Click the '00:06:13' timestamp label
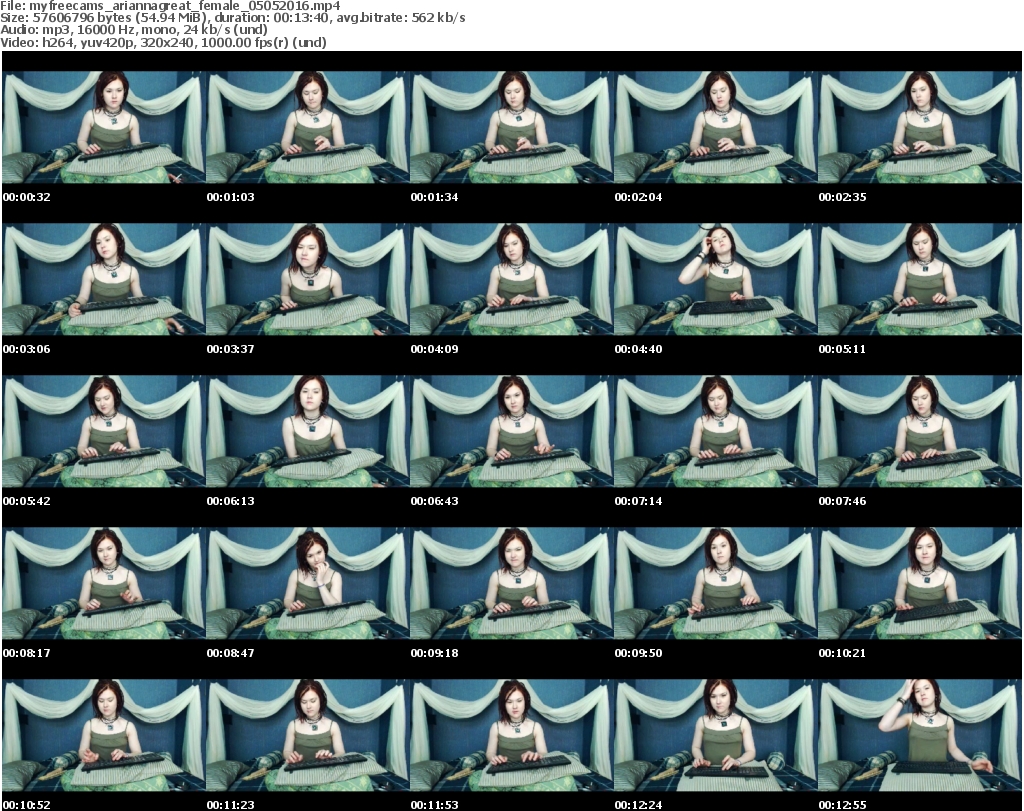The image size is (1024, 811). pyautogui.click(x=231, y=501)
